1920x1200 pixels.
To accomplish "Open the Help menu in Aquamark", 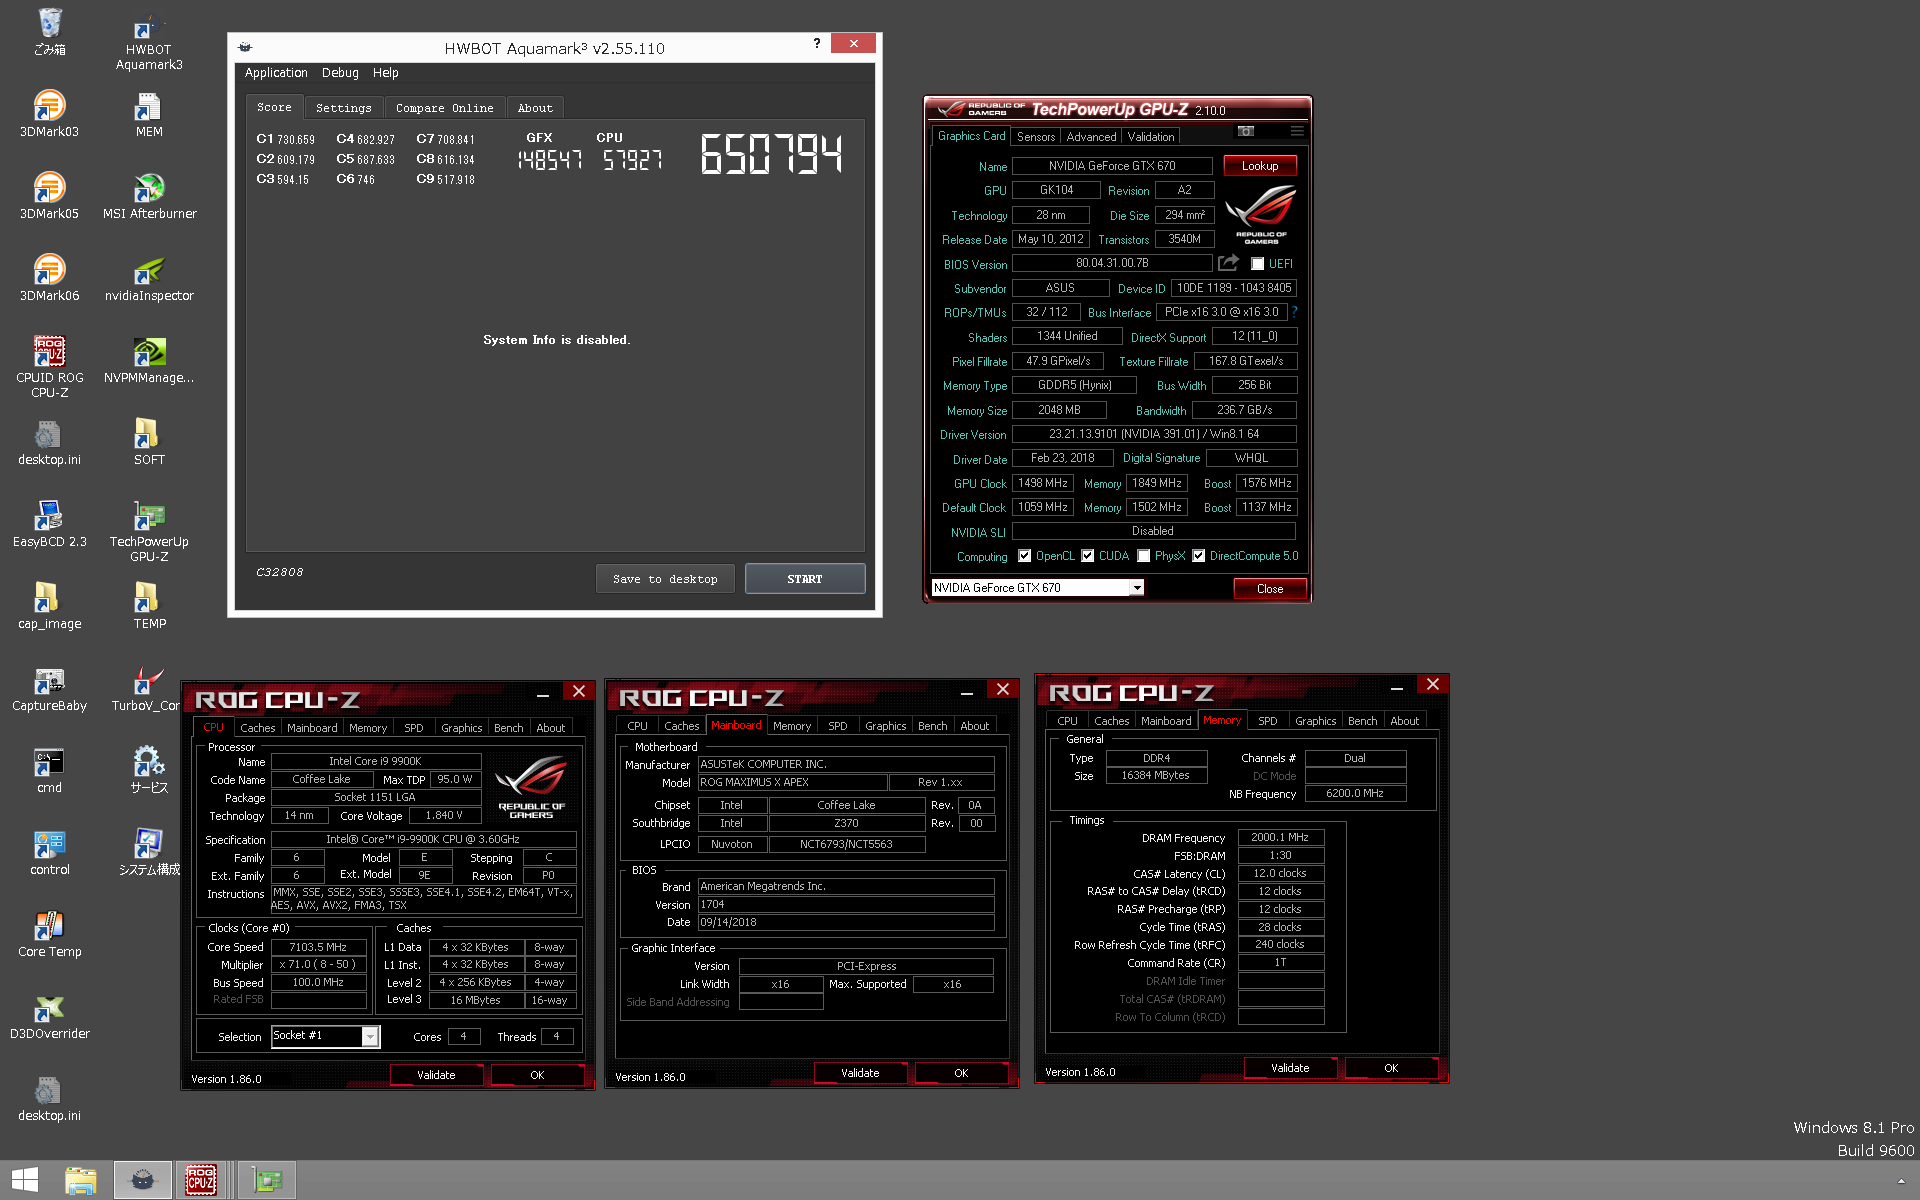I will (386, 73).
